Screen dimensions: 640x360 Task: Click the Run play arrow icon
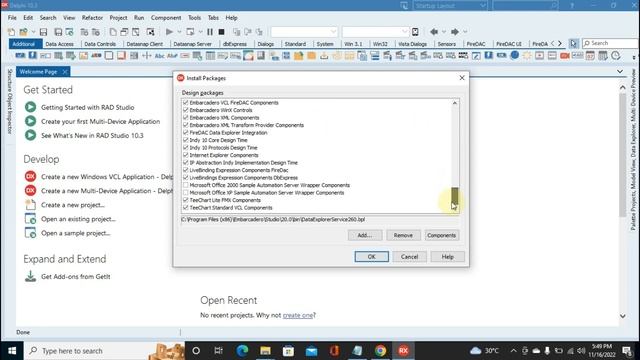(169, 32)
